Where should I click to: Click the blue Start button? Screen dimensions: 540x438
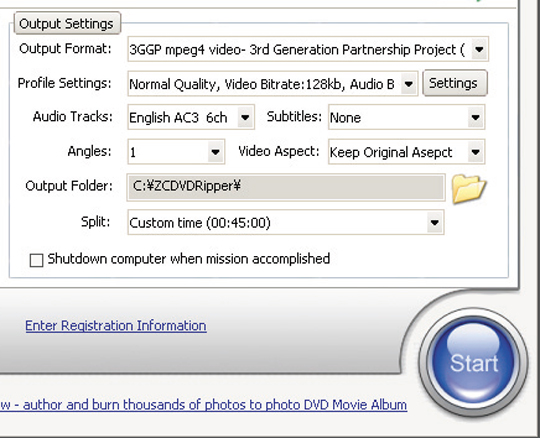coord(474,363)
